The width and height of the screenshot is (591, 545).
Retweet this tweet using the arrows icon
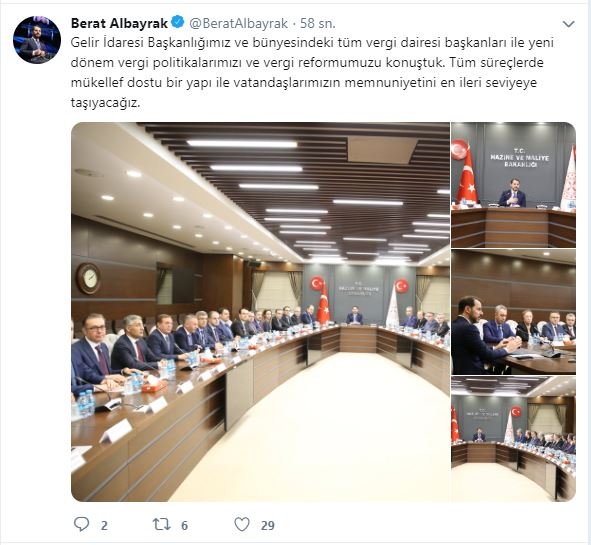point(162,524)
